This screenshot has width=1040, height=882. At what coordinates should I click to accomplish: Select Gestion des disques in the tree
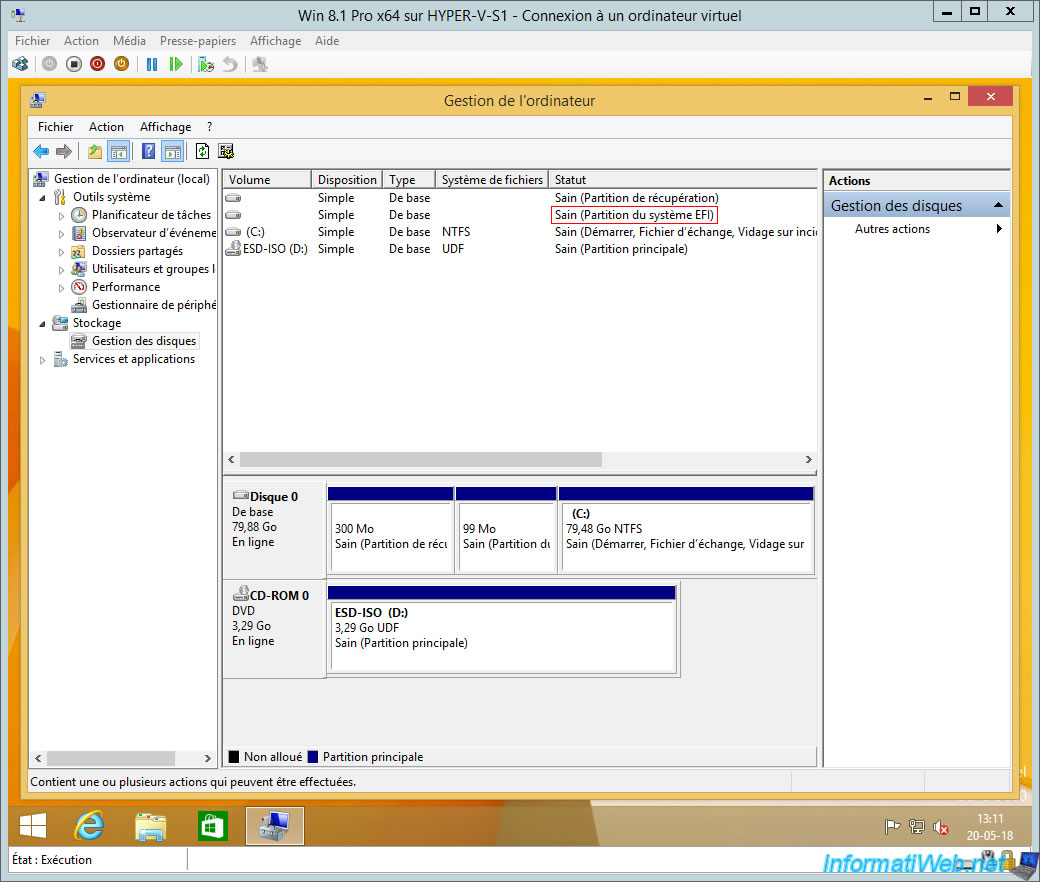(x=144, y=341)
